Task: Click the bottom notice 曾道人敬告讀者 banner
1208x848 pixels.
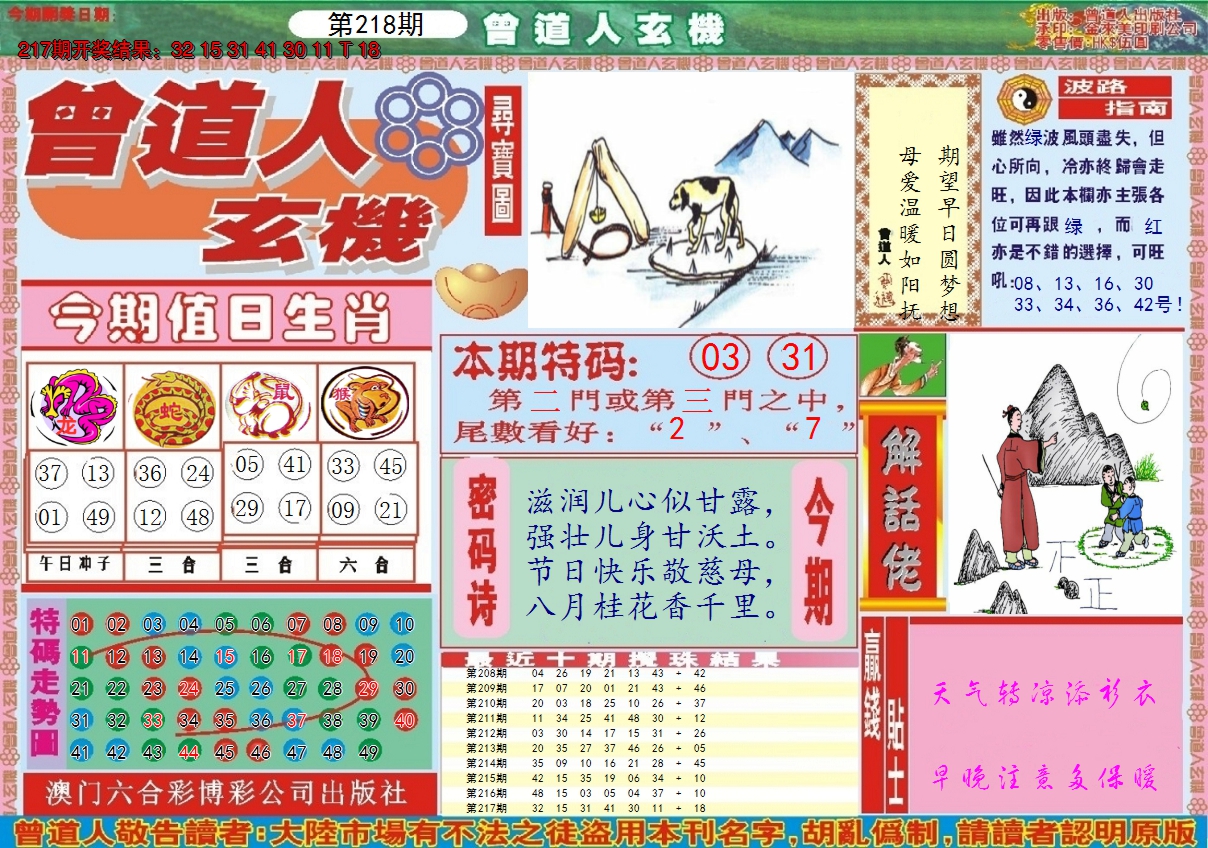Action: [x=604, y=831]
